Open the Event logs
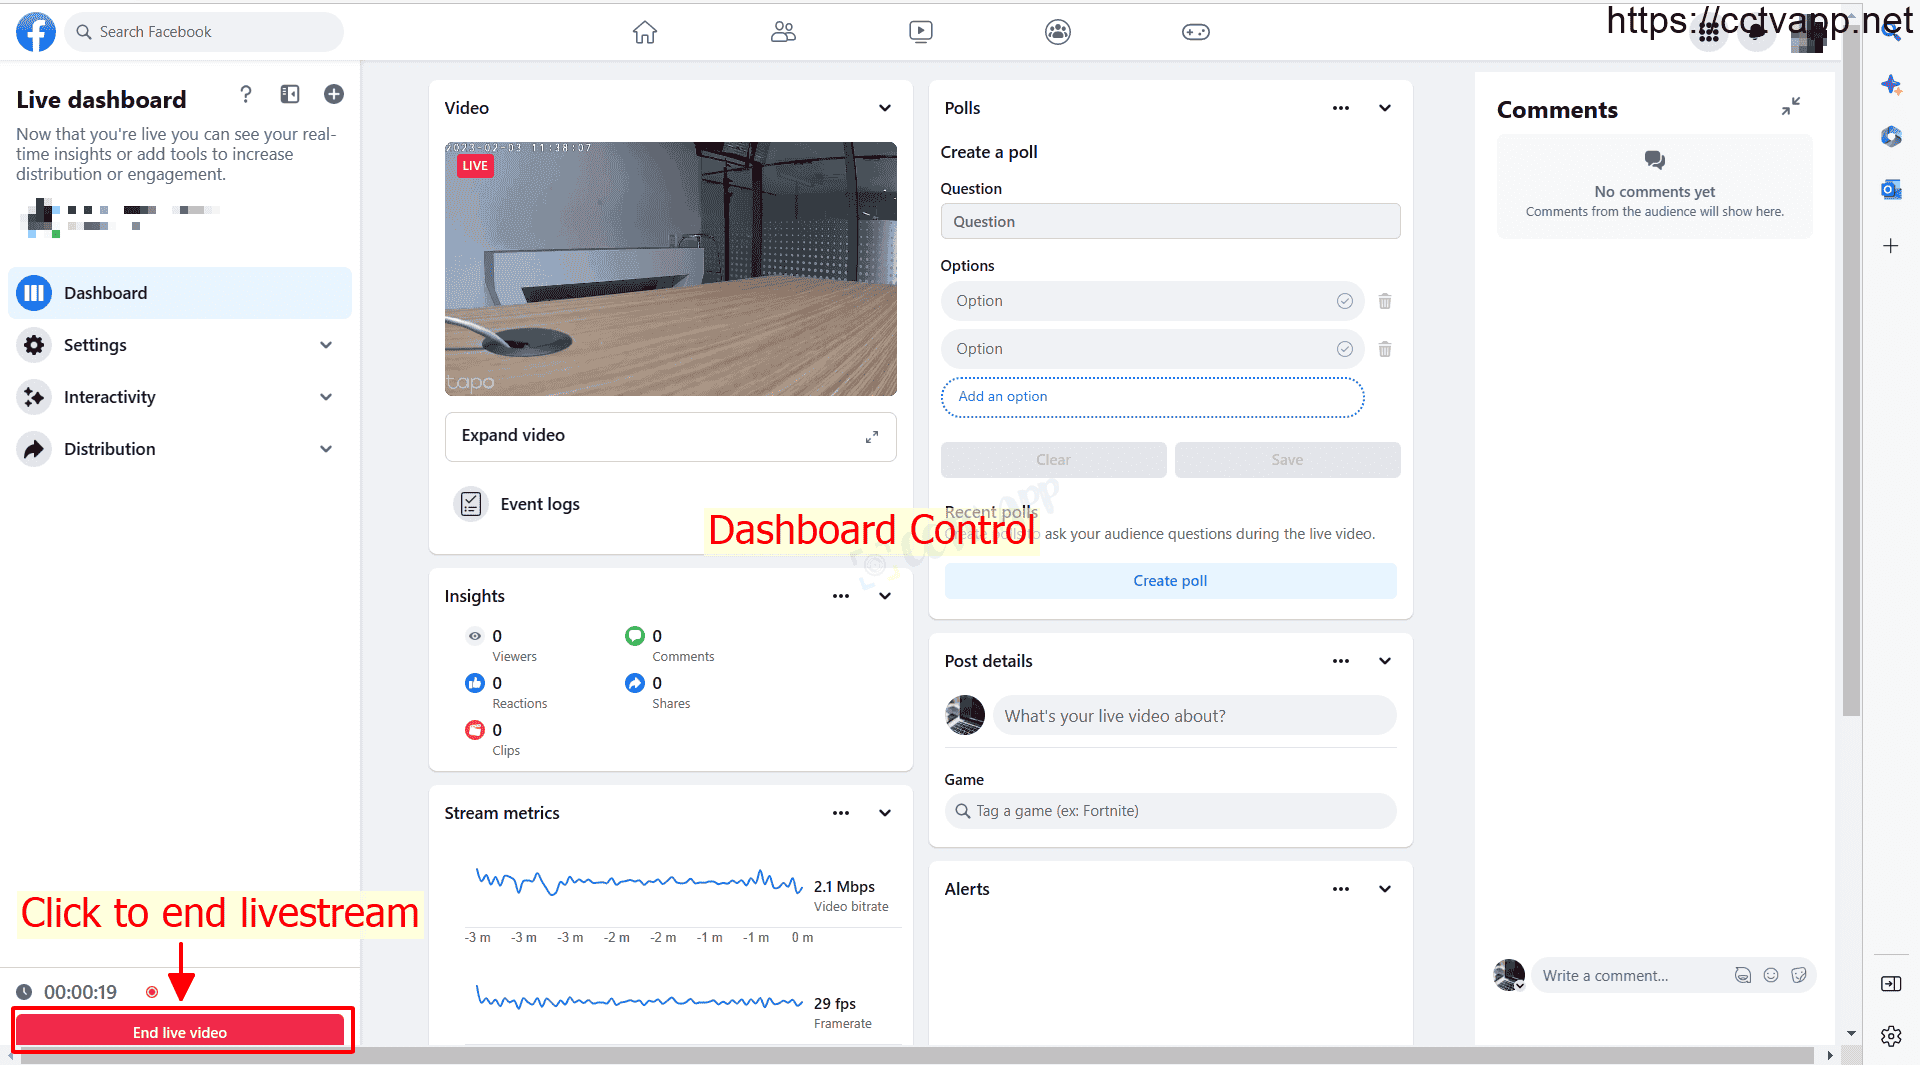 (x=539, y=504)
